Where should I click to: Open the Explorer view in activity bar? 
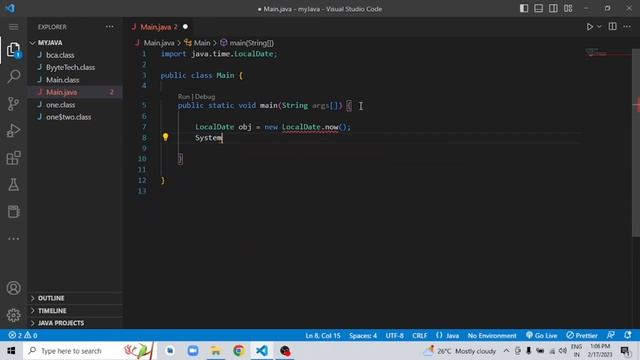coord(13,50)
